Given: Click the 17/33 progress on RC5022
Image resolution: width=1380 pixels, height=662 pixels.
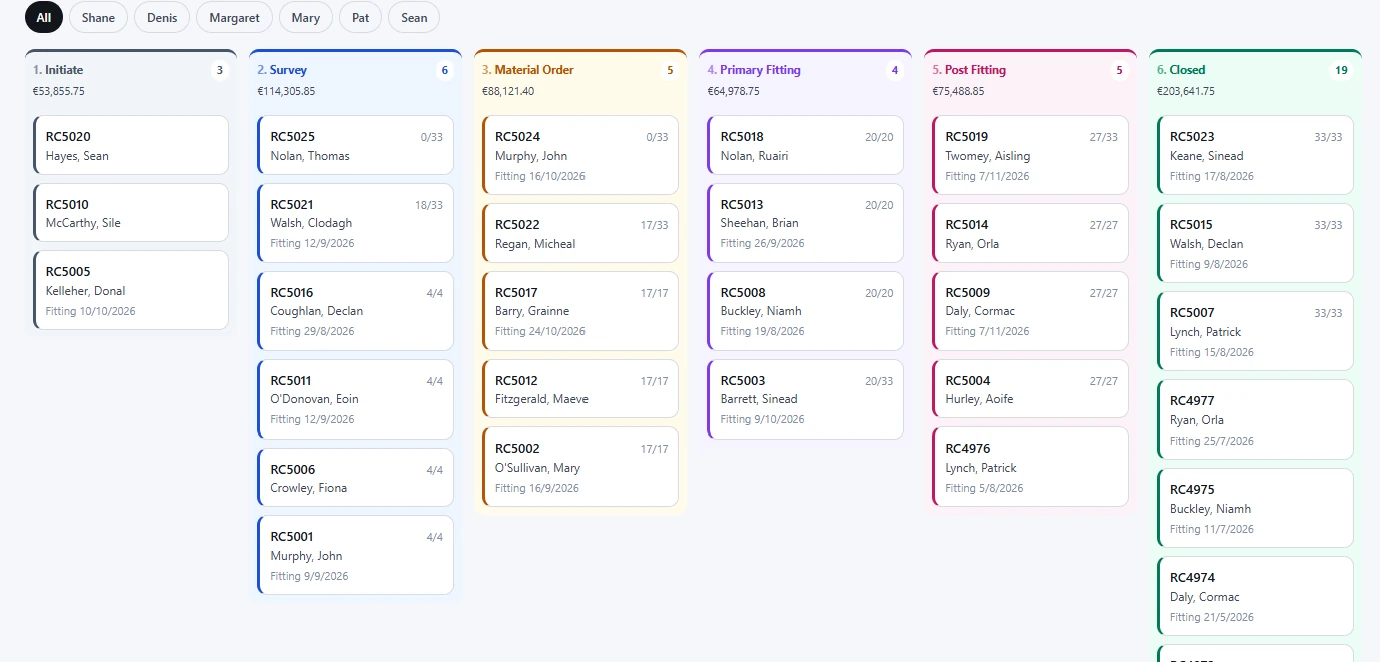Looking at the screenshot, I should pyautogui.click(x=654, y=225).
